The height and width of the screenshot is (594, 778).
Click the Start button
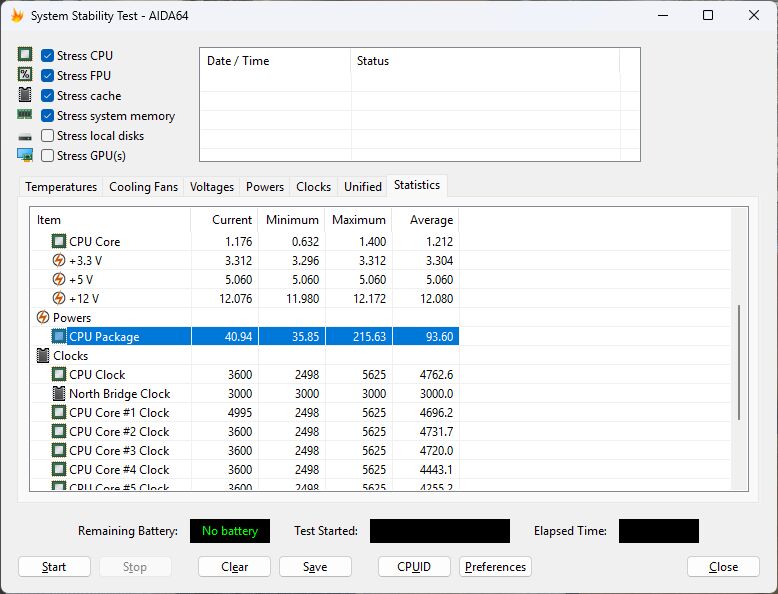(x=54, y=567)
